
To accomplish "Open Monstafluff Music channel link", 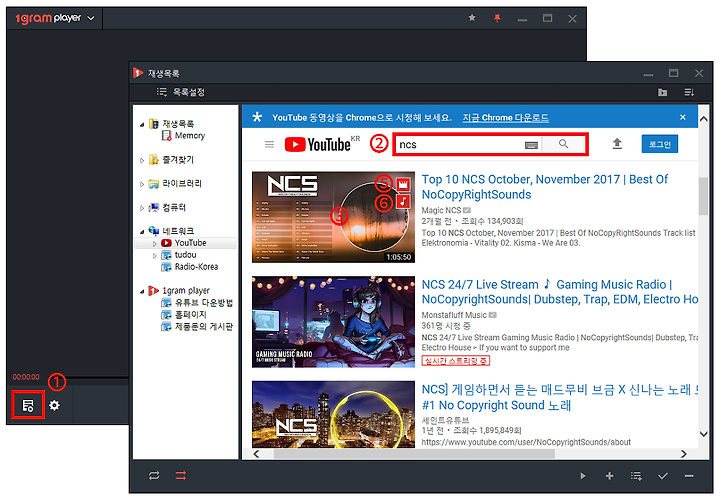I will pos(454,315).
